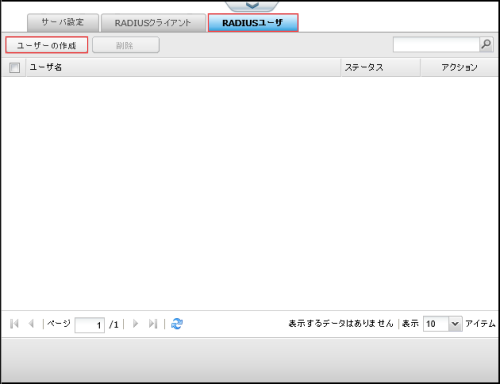Select the RADIUSユーザ tab
The height and width of the screenshot is (384, 500).
[x=253, y=23]
